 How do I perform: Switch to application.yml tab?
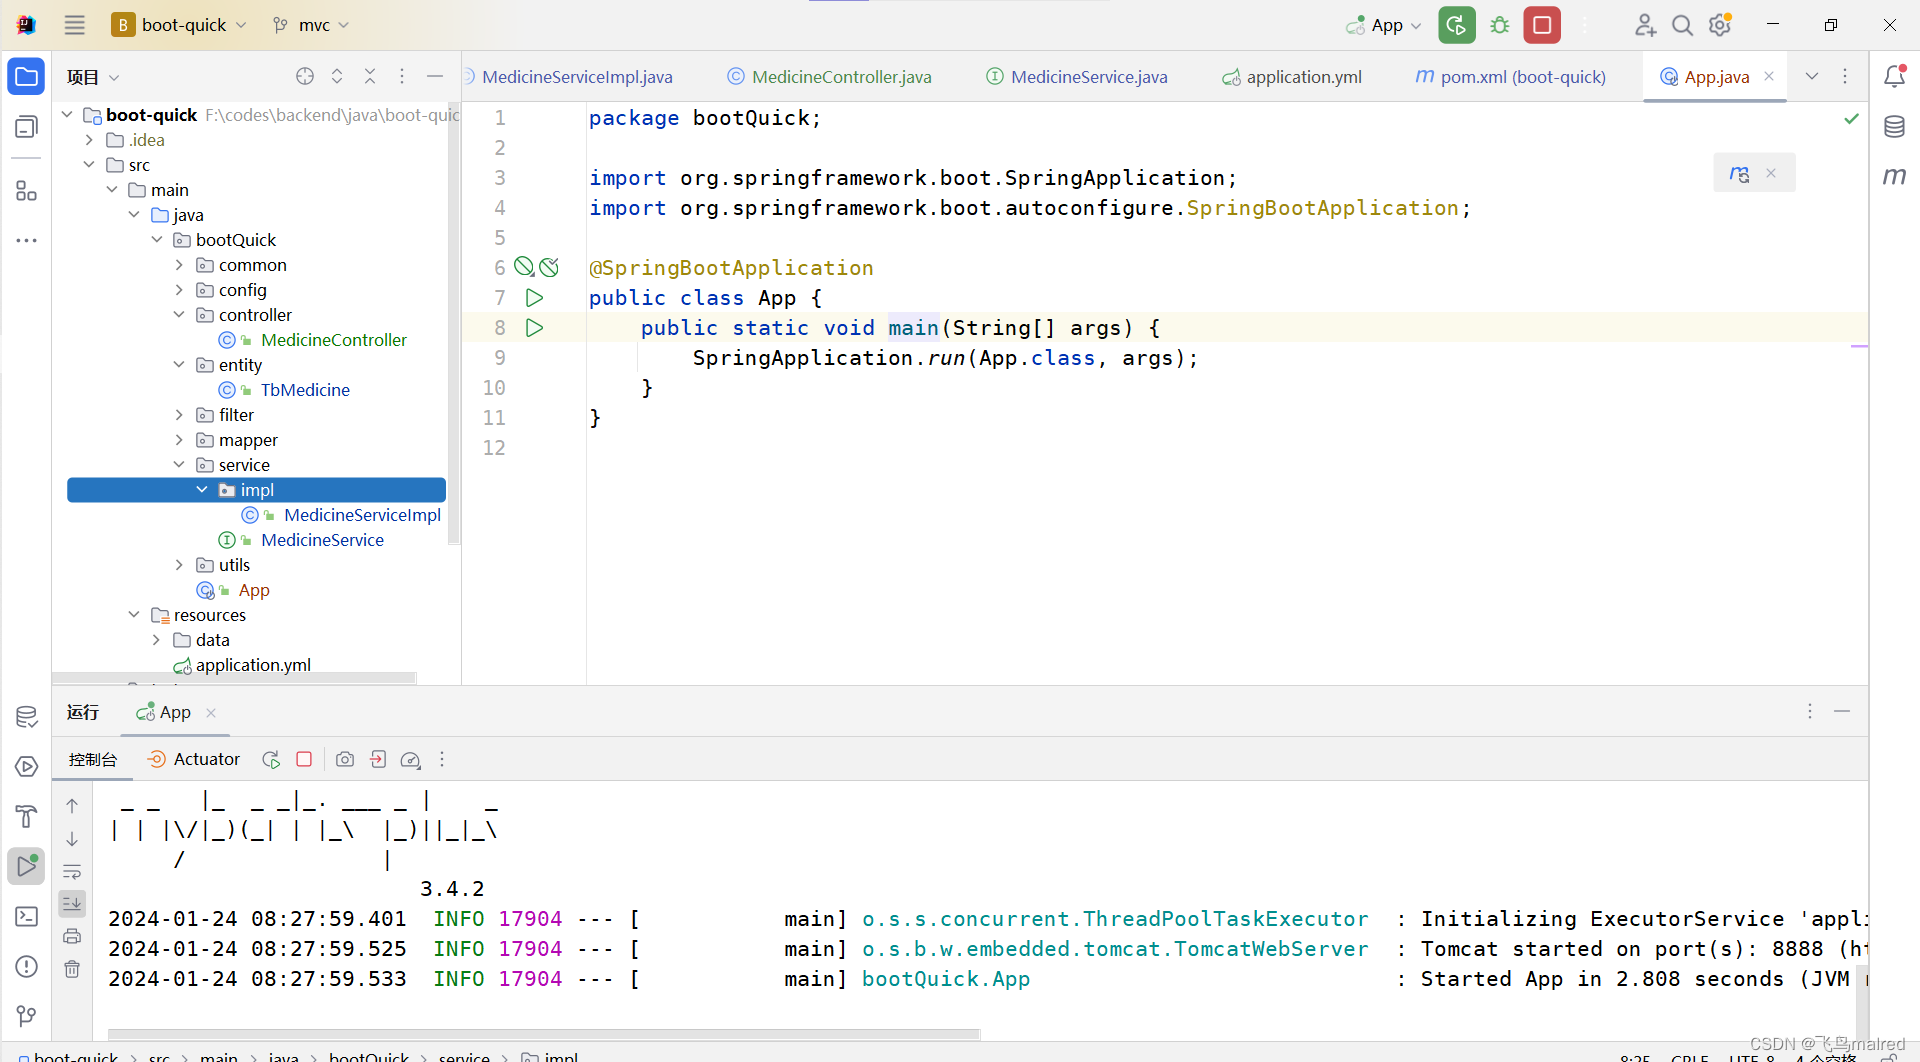click(x=1292, y=77)
